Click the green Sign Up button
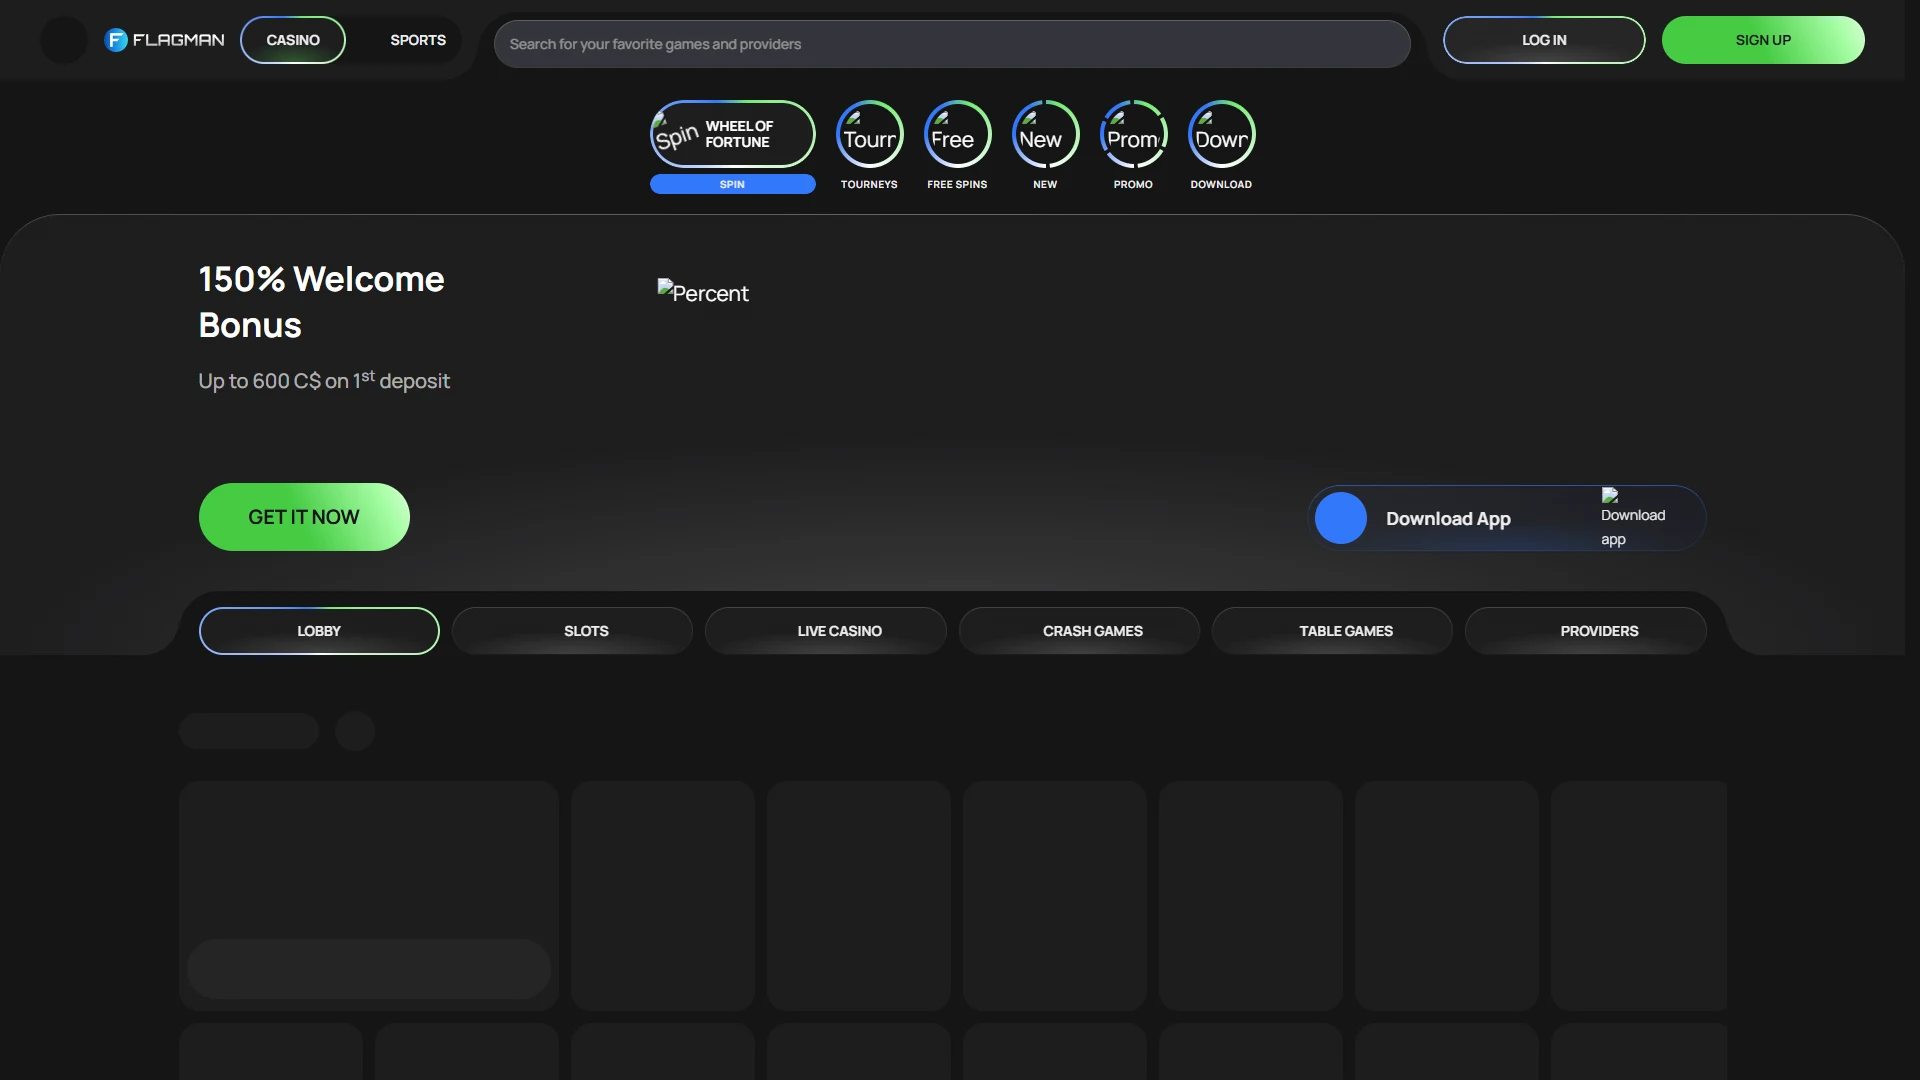Viewport: 1920px width, 1080px height. pos(1763,40)
